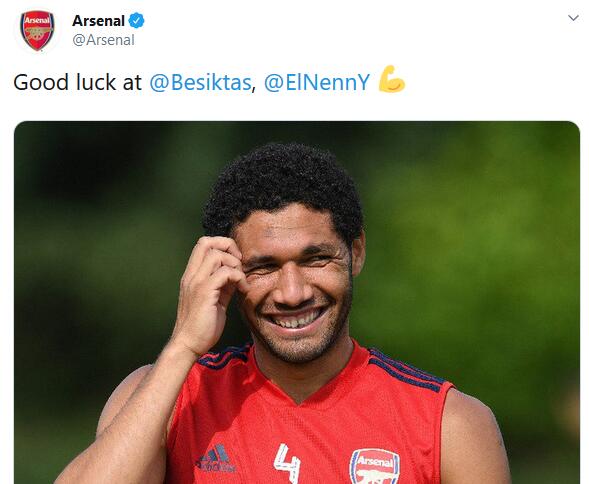
Task: Click the Arsenal display name
Action: click(x=98, y=21)
